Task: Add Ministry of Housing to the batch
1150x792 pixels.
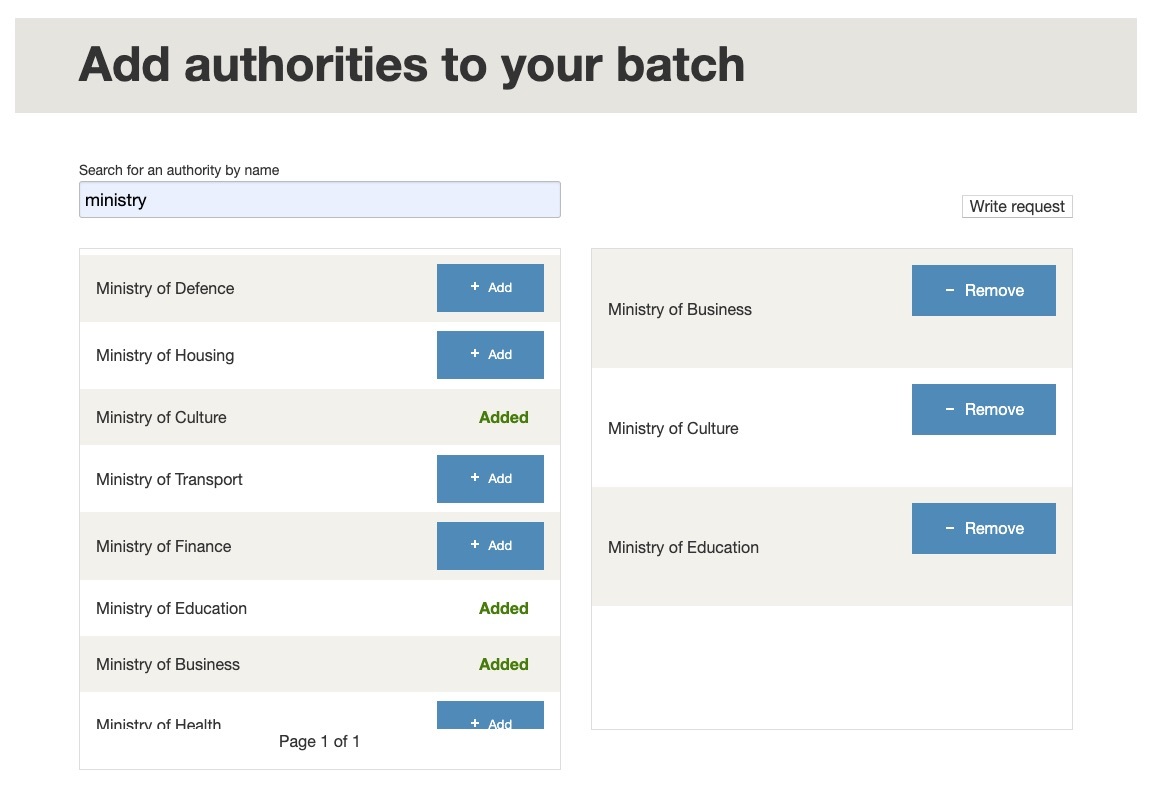Action: [490, 355]
